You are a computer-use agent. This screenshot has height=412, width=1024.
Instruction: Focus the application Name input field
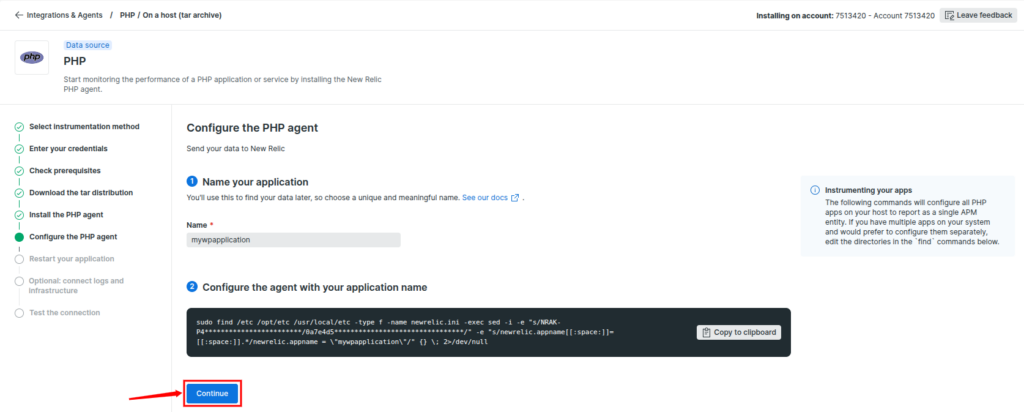293,240
